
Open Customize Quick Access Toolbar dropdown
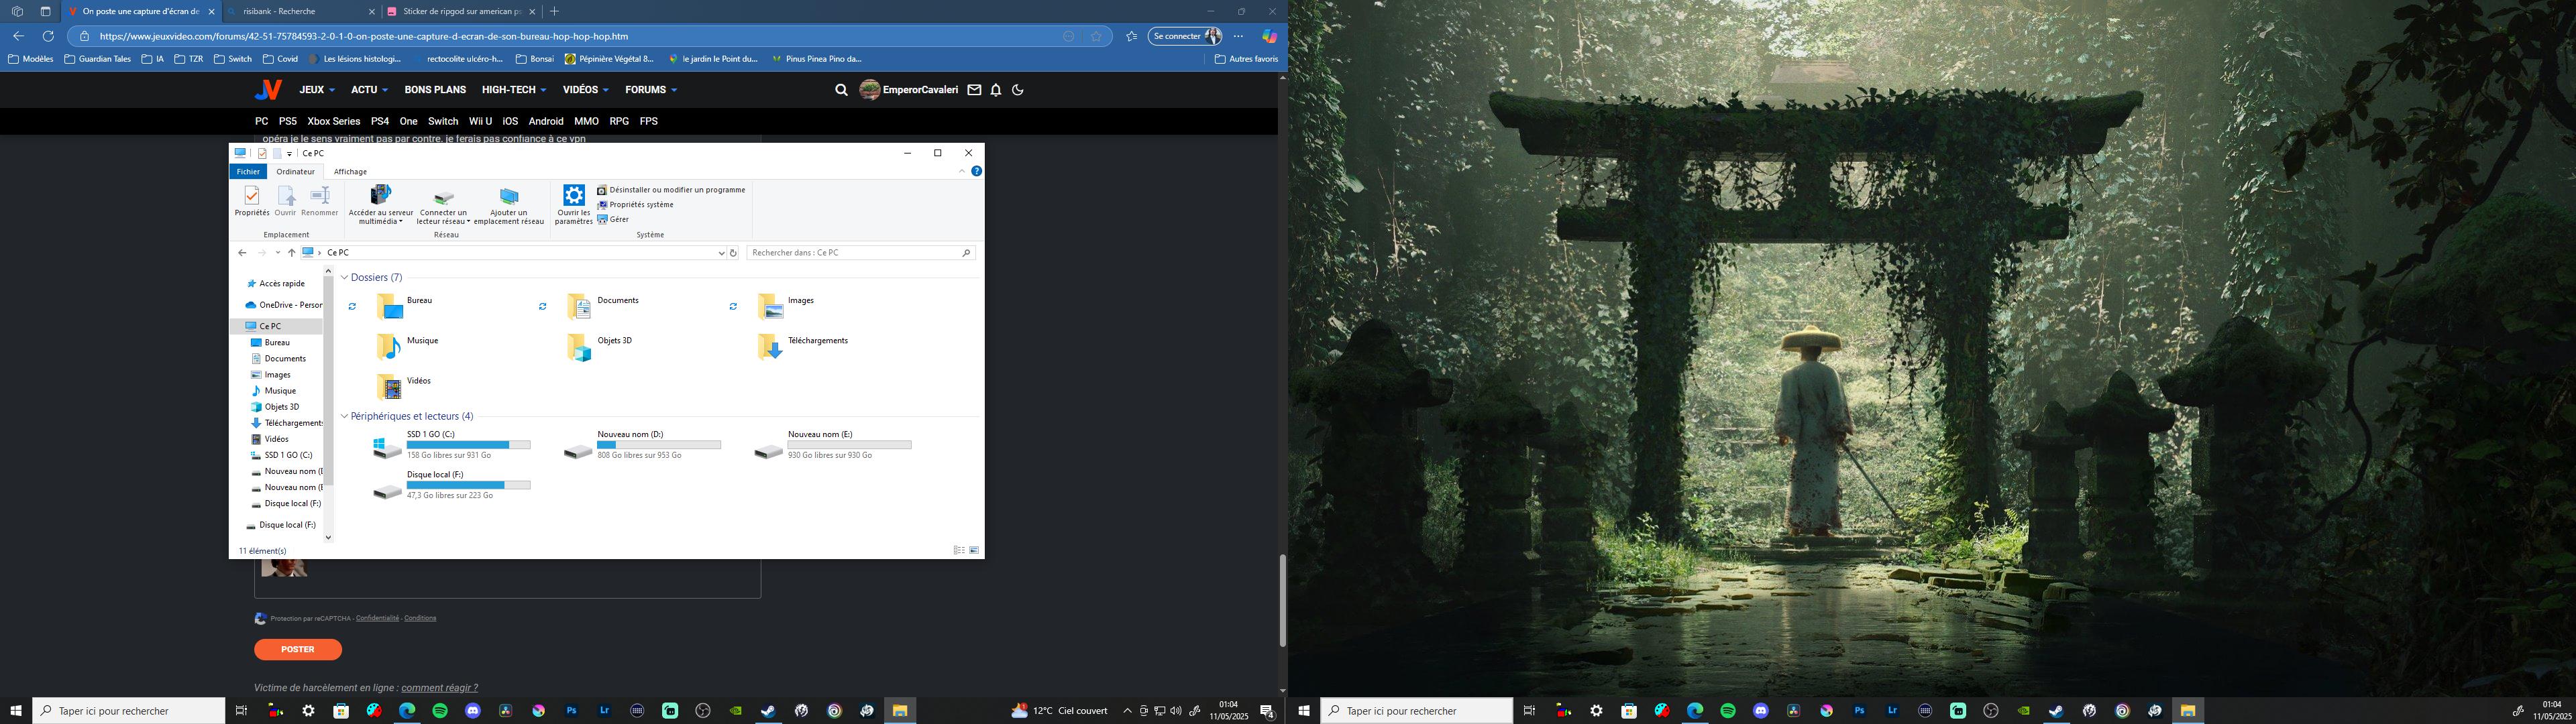coord(290,154)
